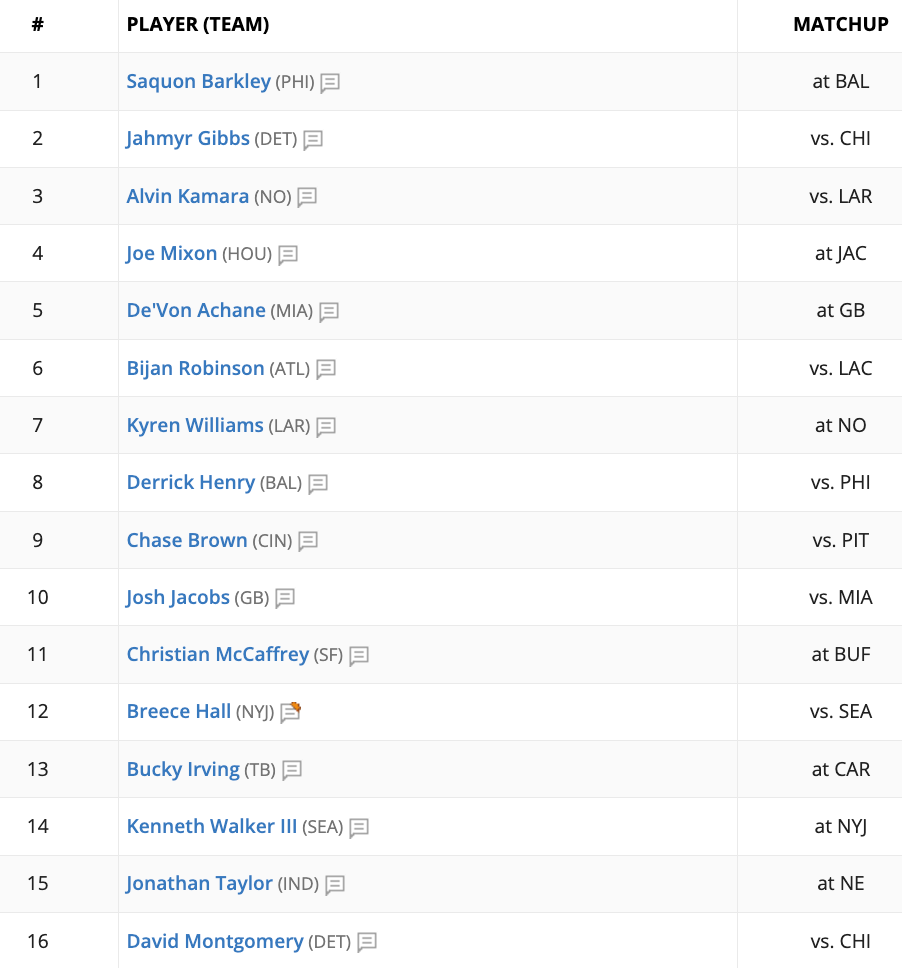Click note icon next to Christian McCaffrey
The image size is (902, 968).
point(359,656)
